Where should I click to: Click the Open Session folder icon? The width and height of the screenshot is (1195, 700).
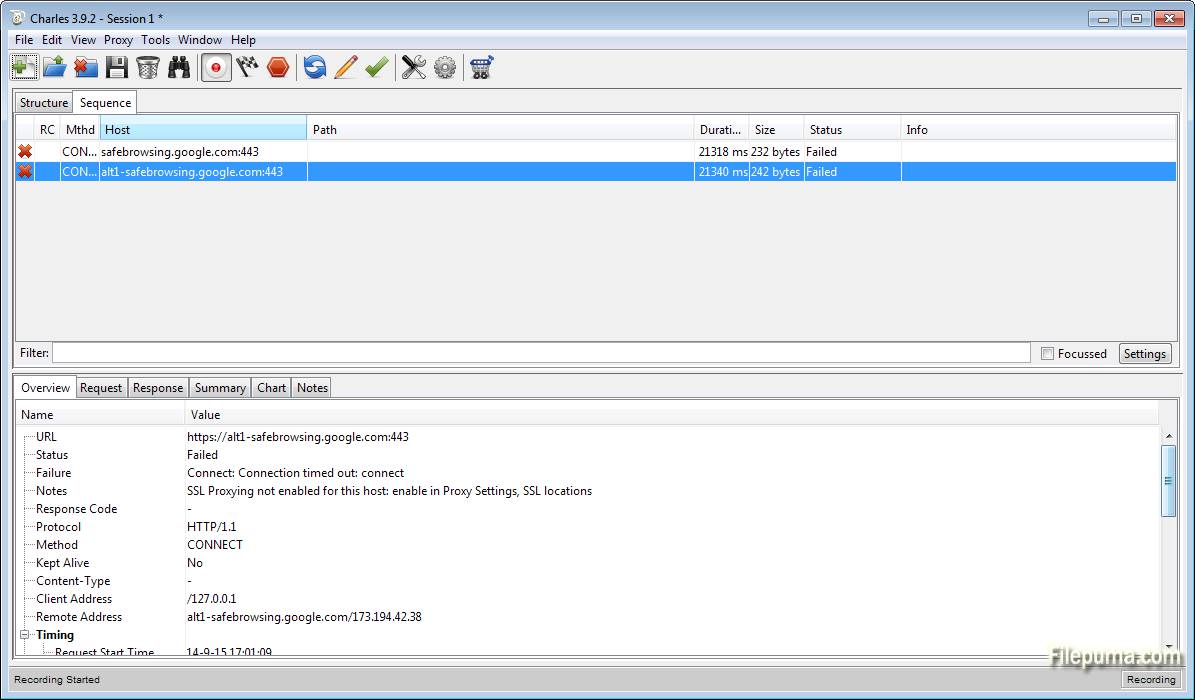point(55,67)
